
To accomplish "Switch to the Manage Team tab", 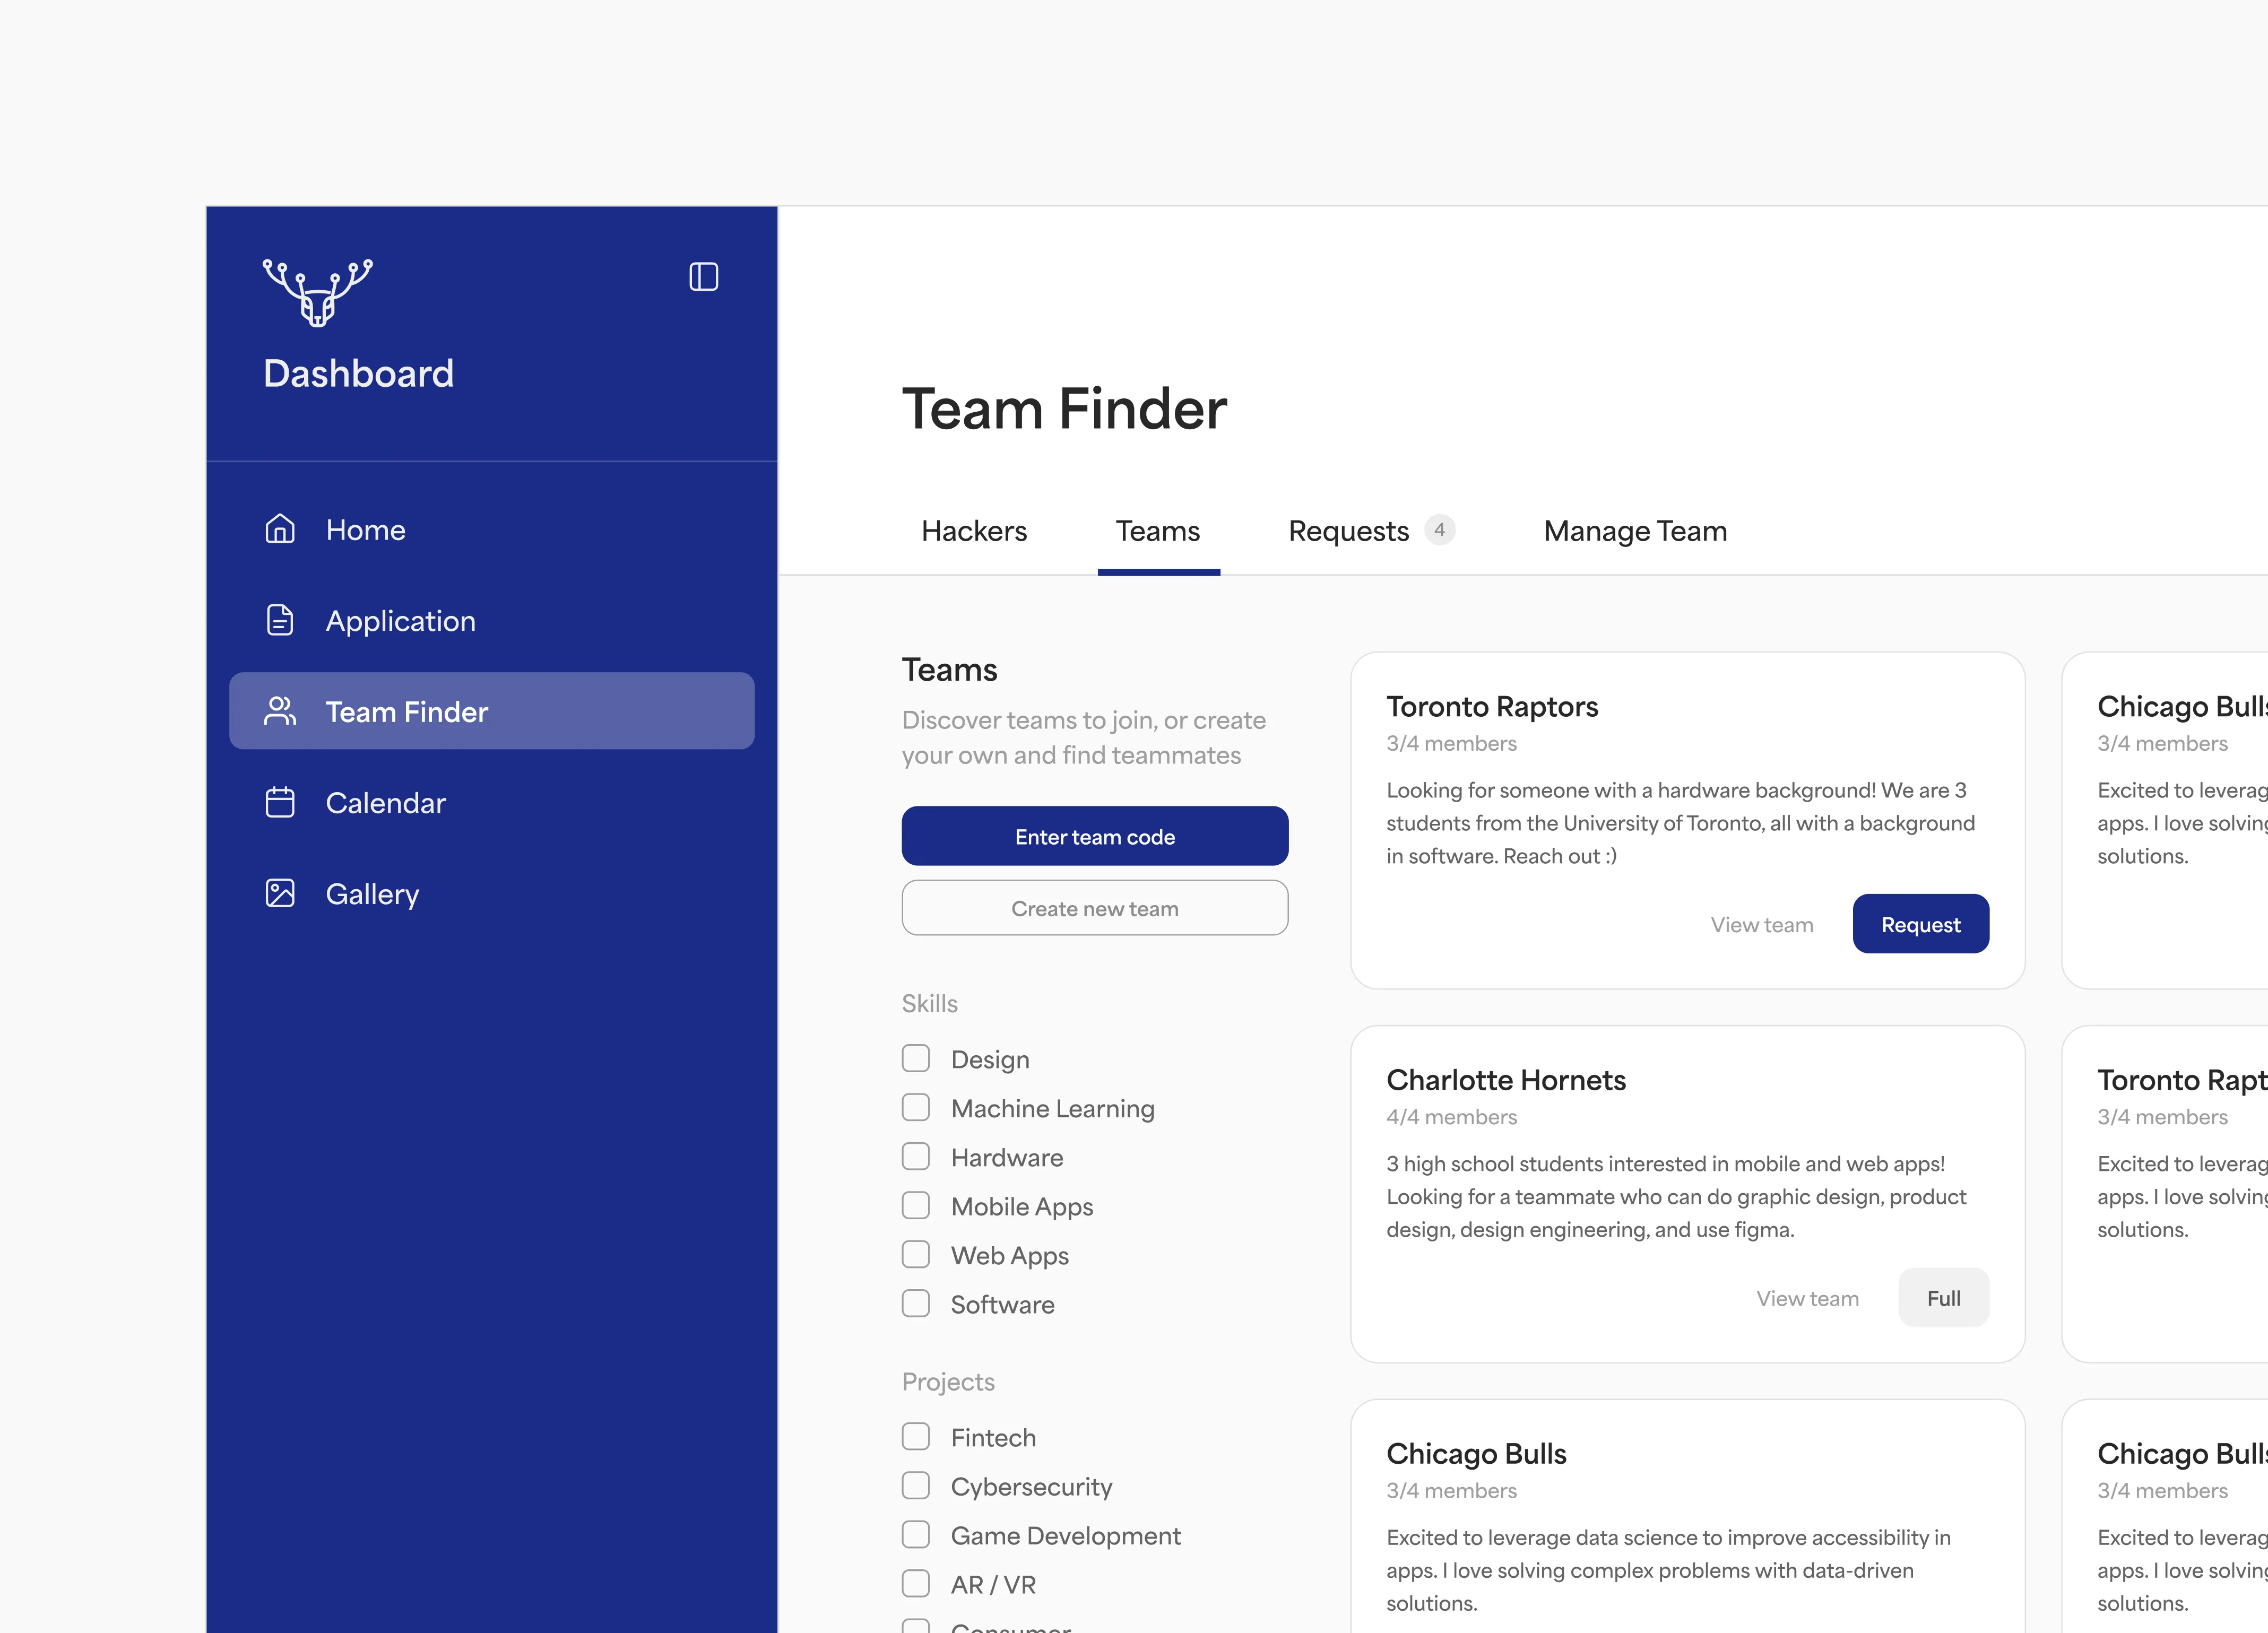I will pyautogui.click(x=1636, y=531).
